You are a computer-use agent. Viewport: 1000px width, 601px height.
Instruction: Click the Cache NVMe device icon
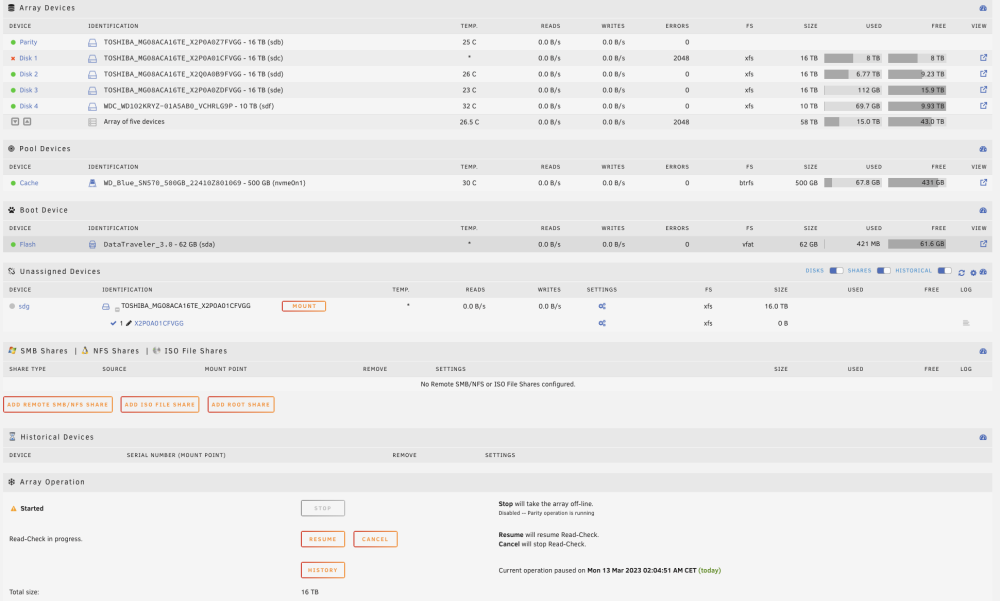coord(92,182)
